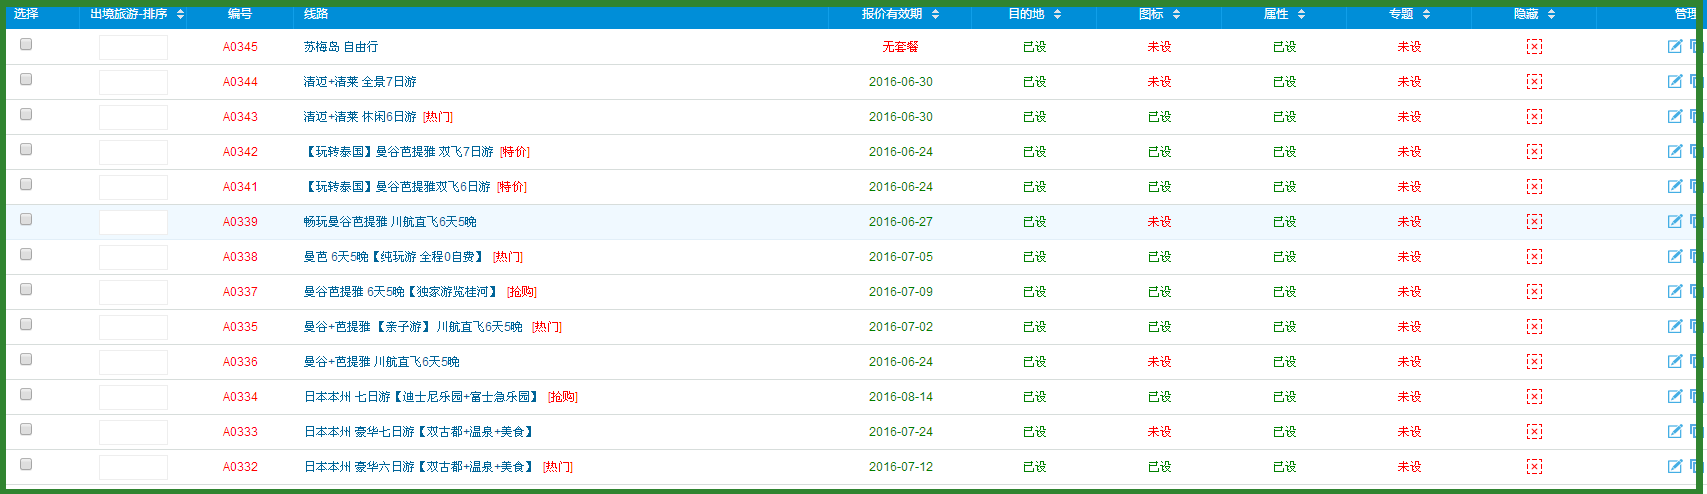Click the red hidden-status icon for A0344
The image size is (1707, 494).
(1534, 82)
